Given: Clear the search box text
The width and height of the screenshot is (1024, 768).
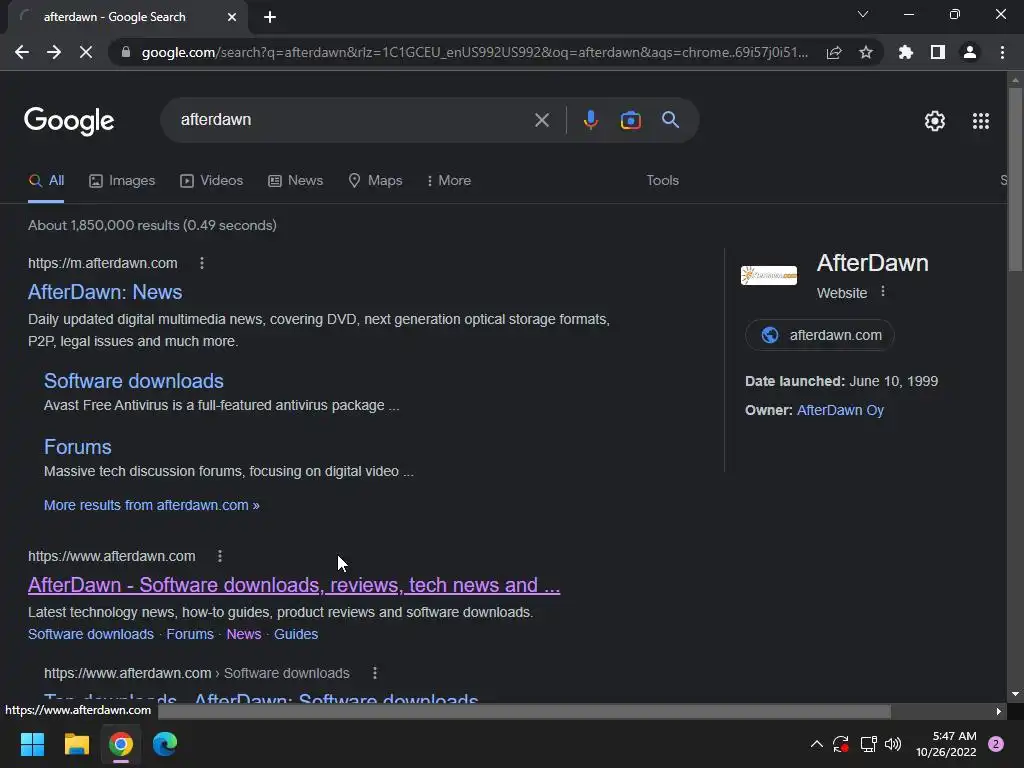Looking at the screenshot, I should [x=541, y=120].
